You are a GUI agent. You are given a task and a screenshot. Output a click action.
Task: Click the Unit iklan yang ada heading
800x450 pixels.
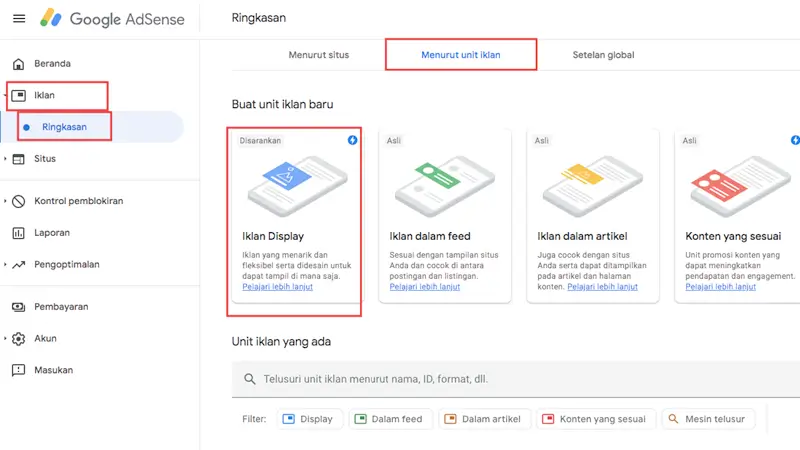point(281,341)
